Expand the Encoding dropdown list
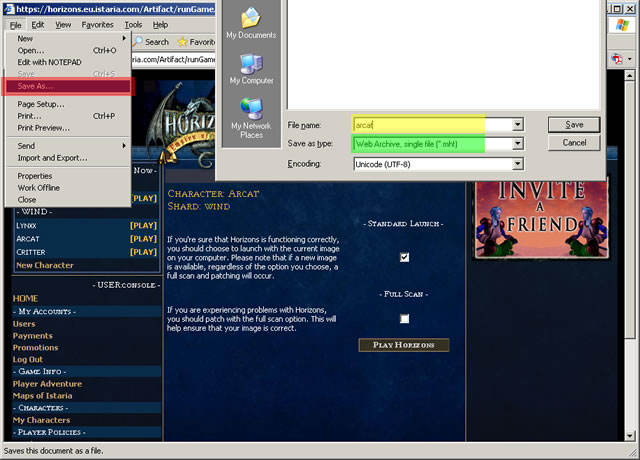This screenshot has width=640, height=460. pos(517,162)
